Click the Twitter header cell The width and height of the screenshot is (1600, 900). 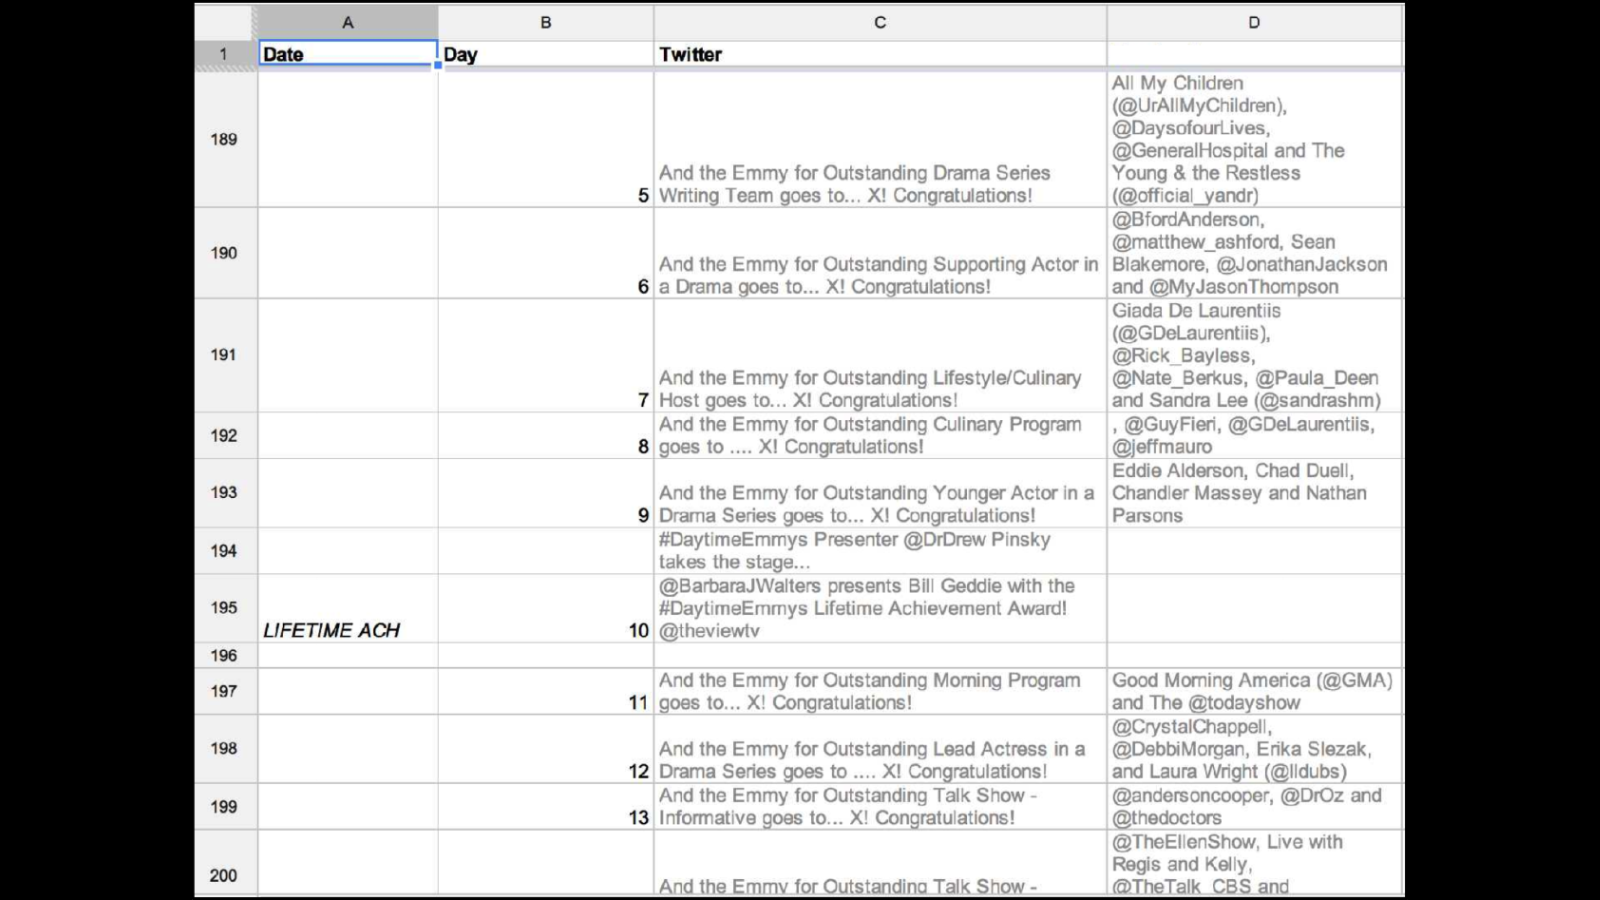pyautogui.click(x=880, y=54)
